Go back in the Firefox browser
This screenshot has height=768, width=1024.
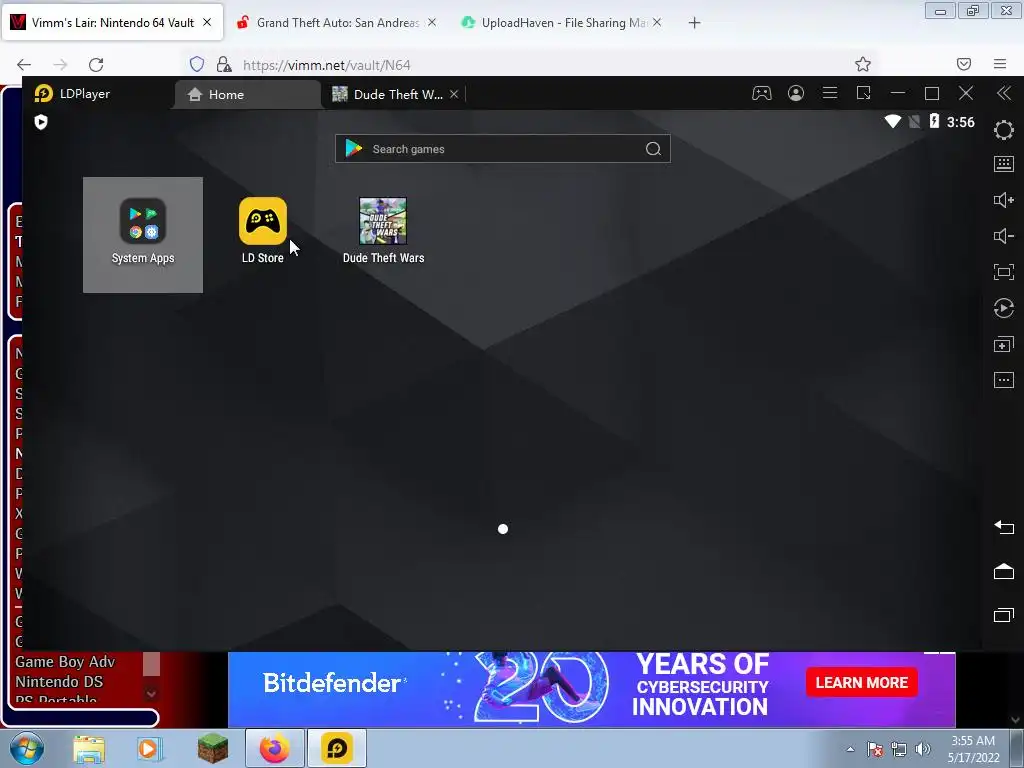[x=24, y=65]
